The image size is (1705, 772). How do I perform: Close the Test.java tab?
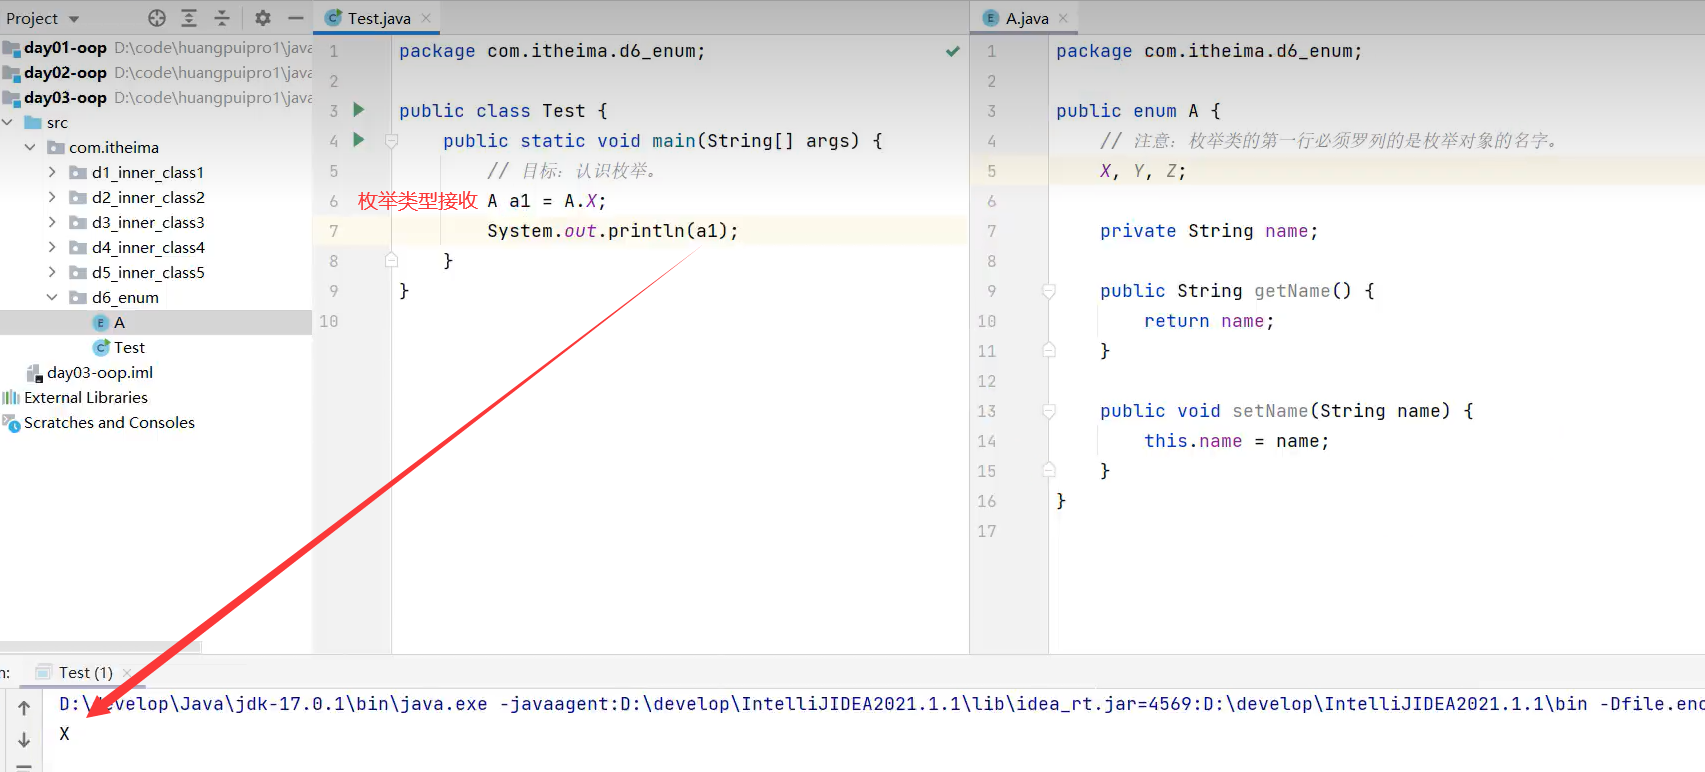pos(426,18)
